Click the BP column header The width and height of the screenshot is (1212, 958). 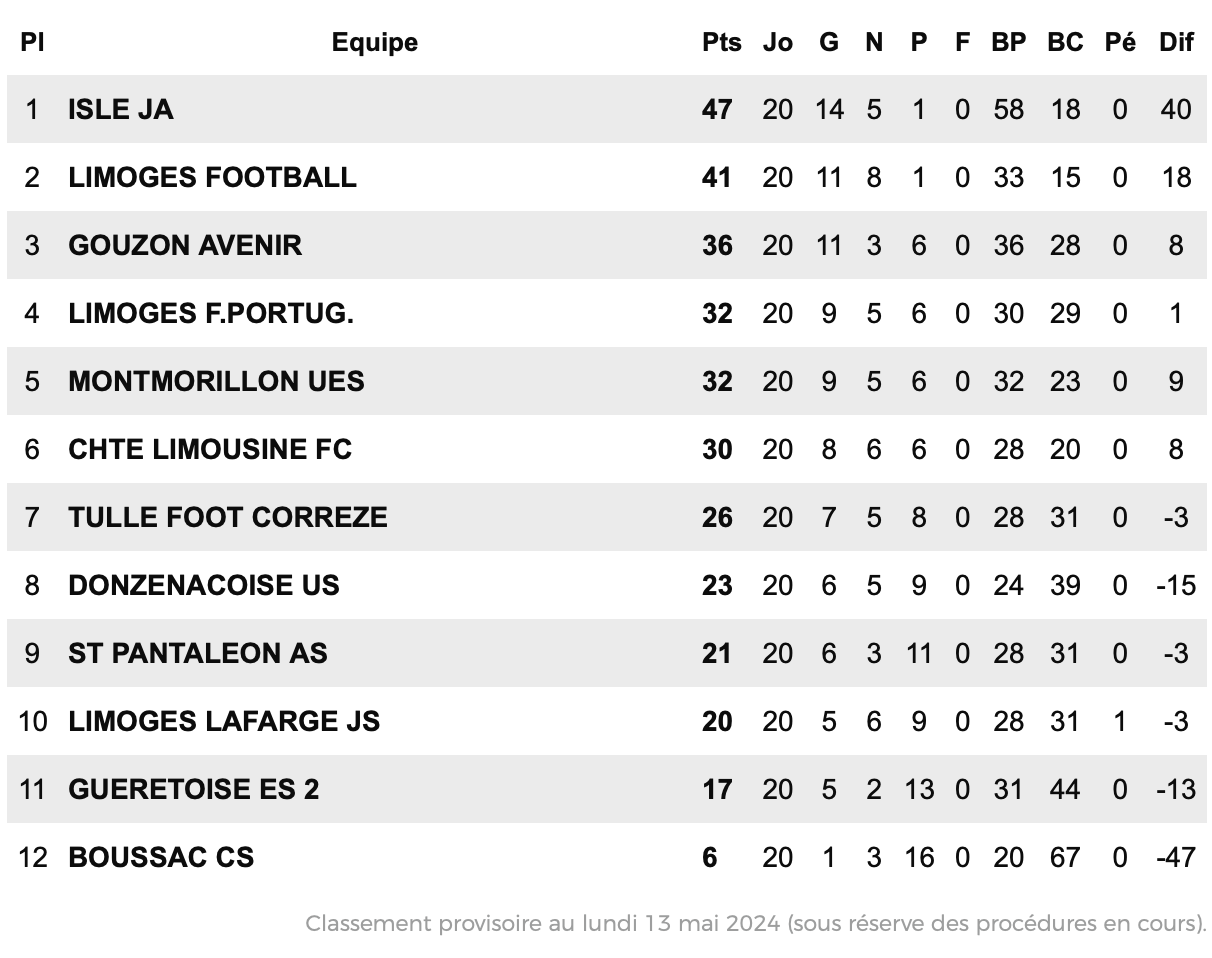point(1009,42)
